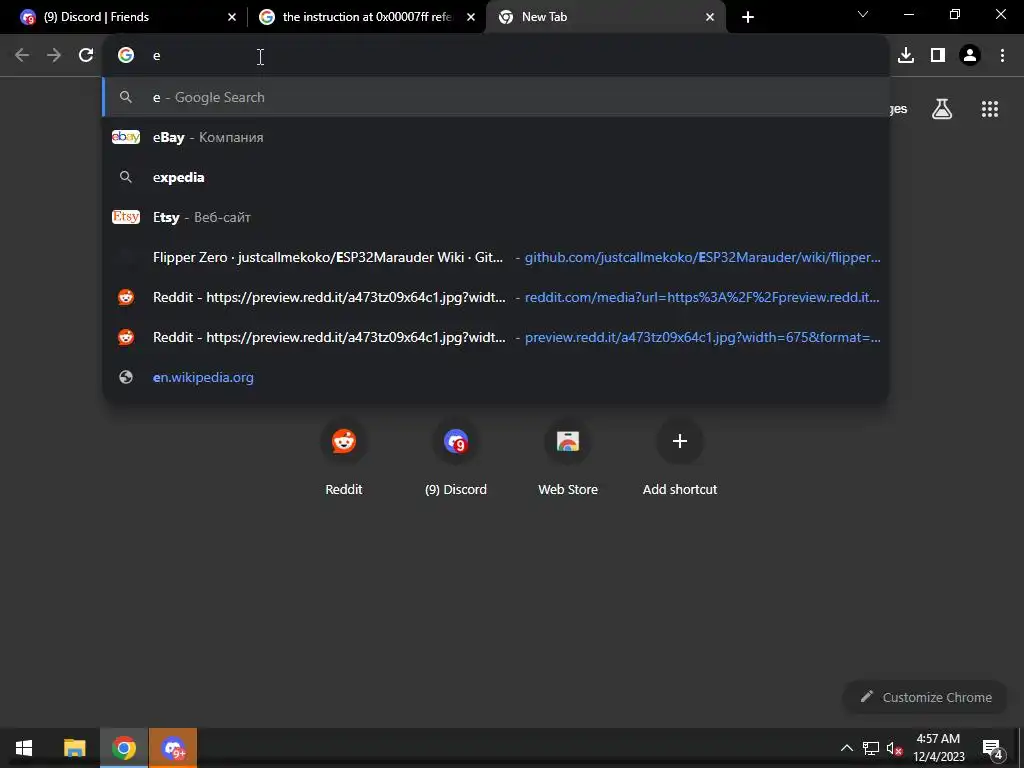Open the Reddit shortcut tile

[x=344, y=457]
